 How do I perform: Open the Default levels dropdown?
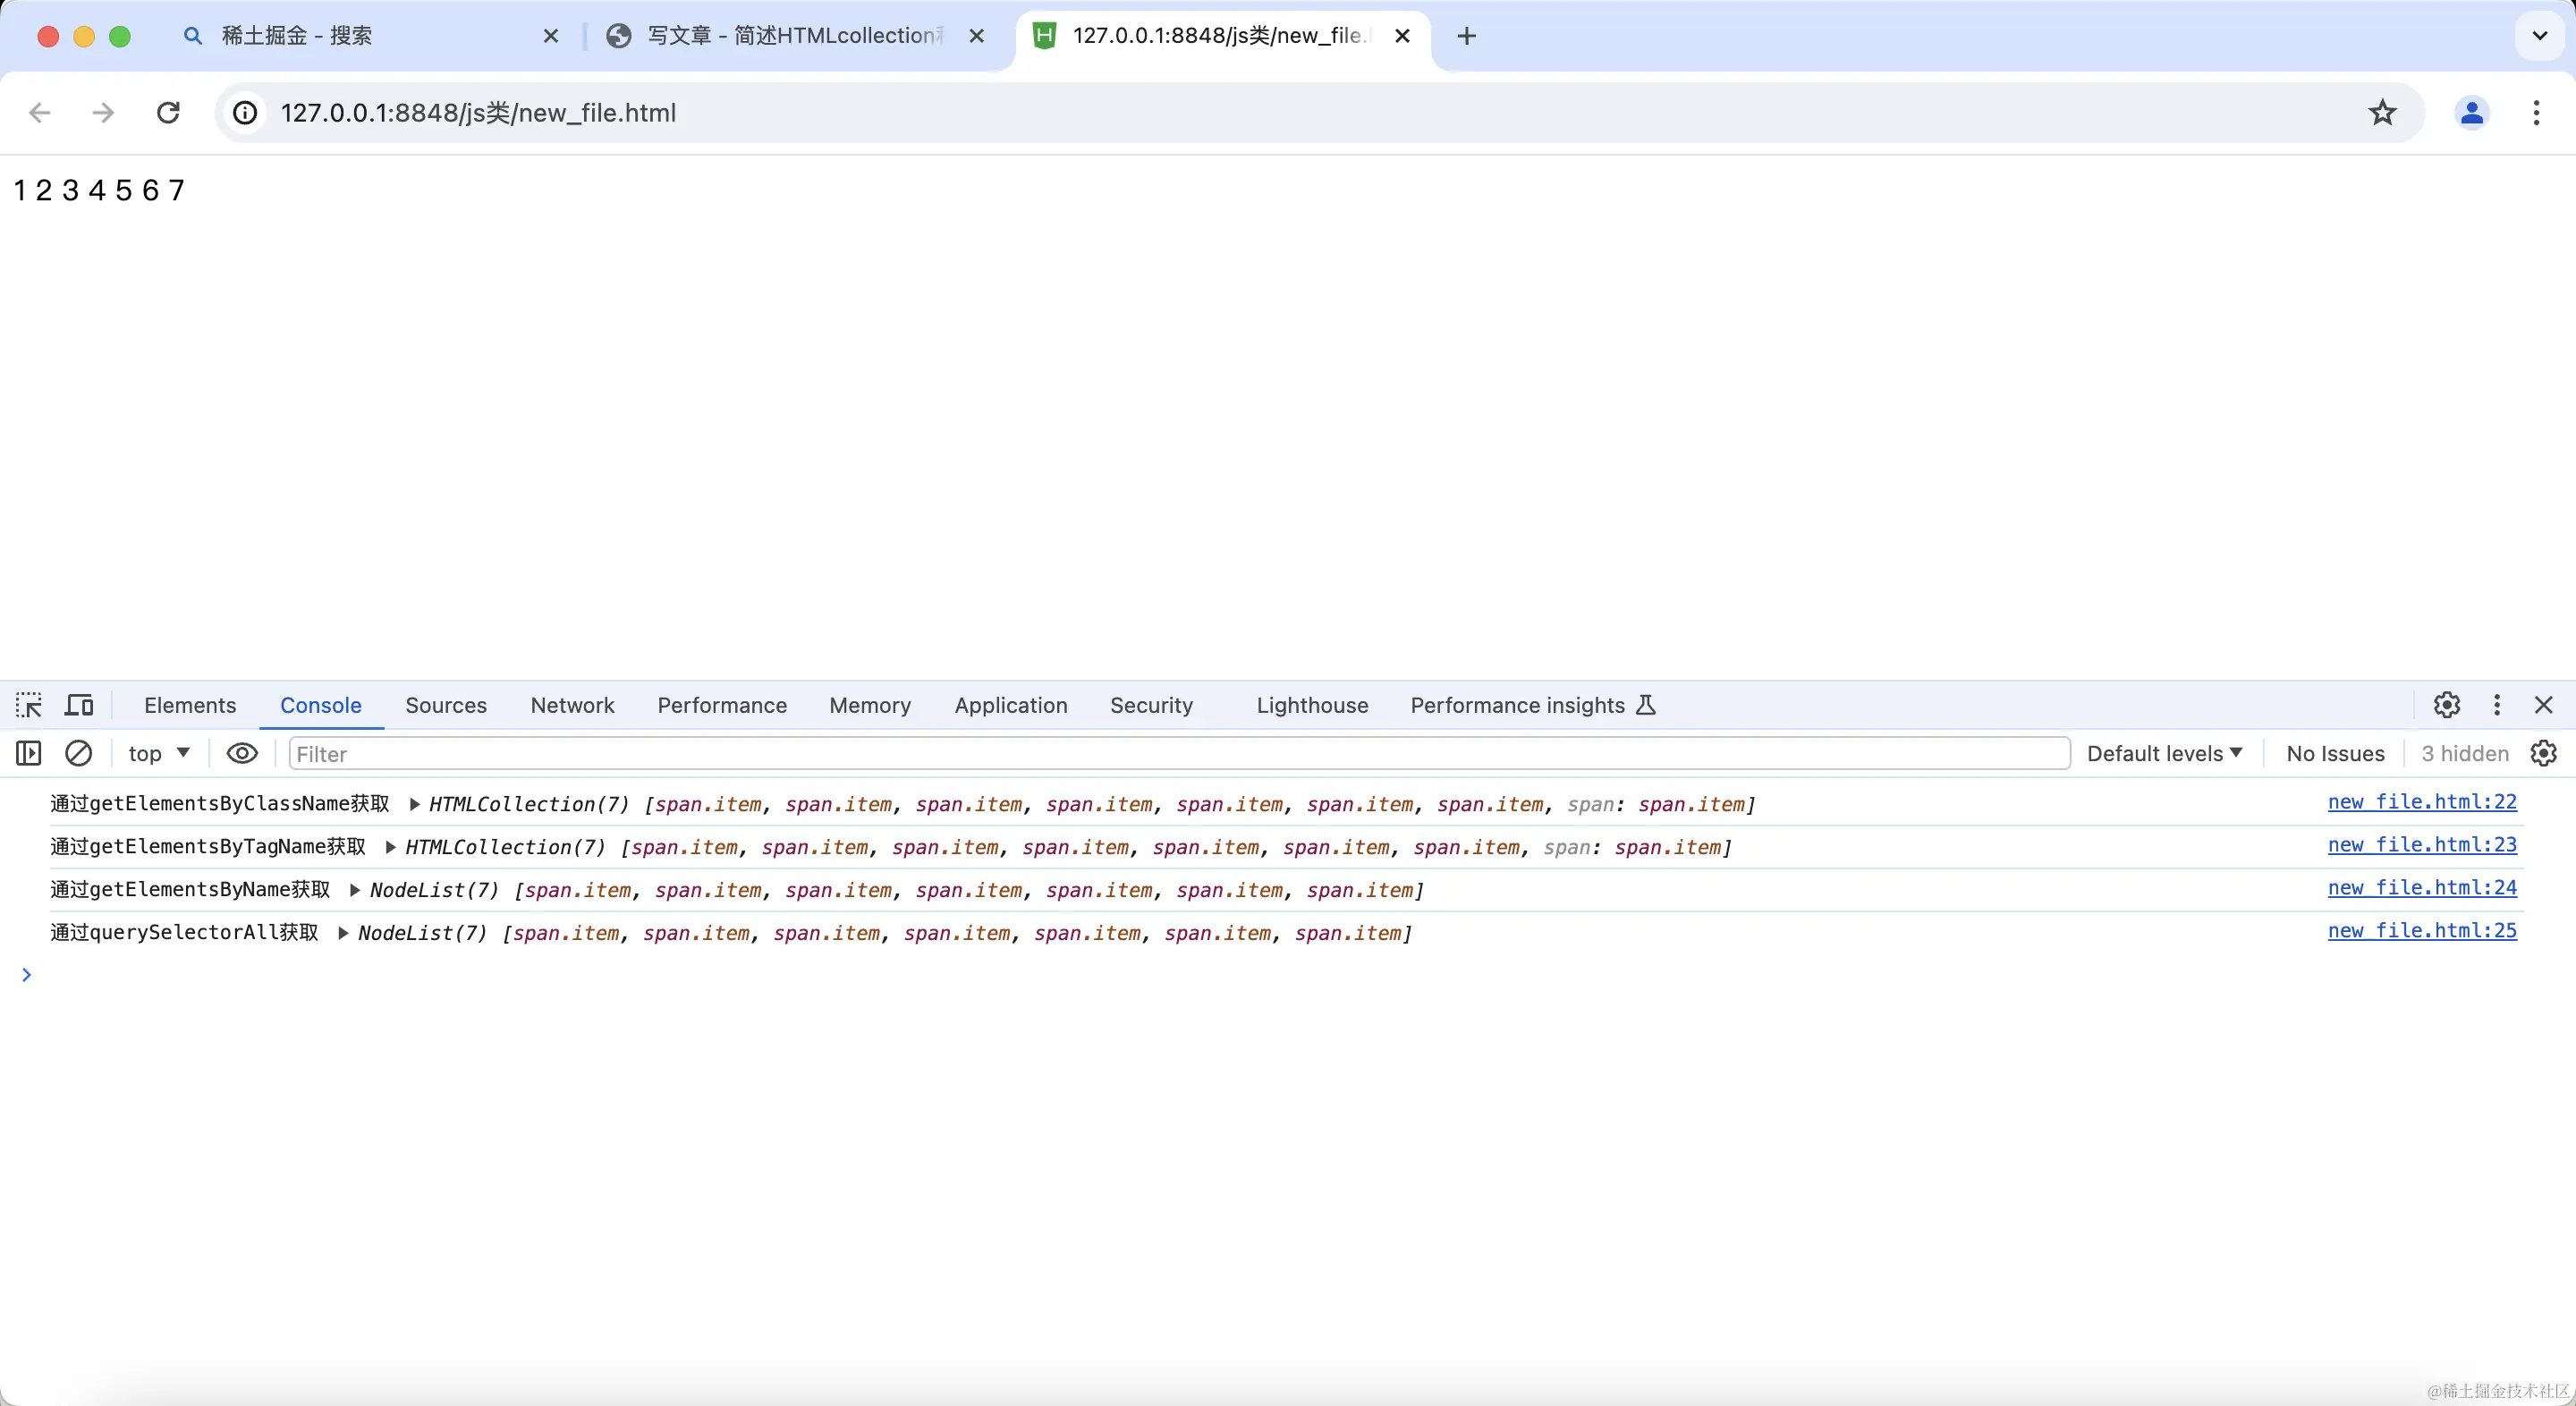pyautogui.click(x=2165, y=753)
